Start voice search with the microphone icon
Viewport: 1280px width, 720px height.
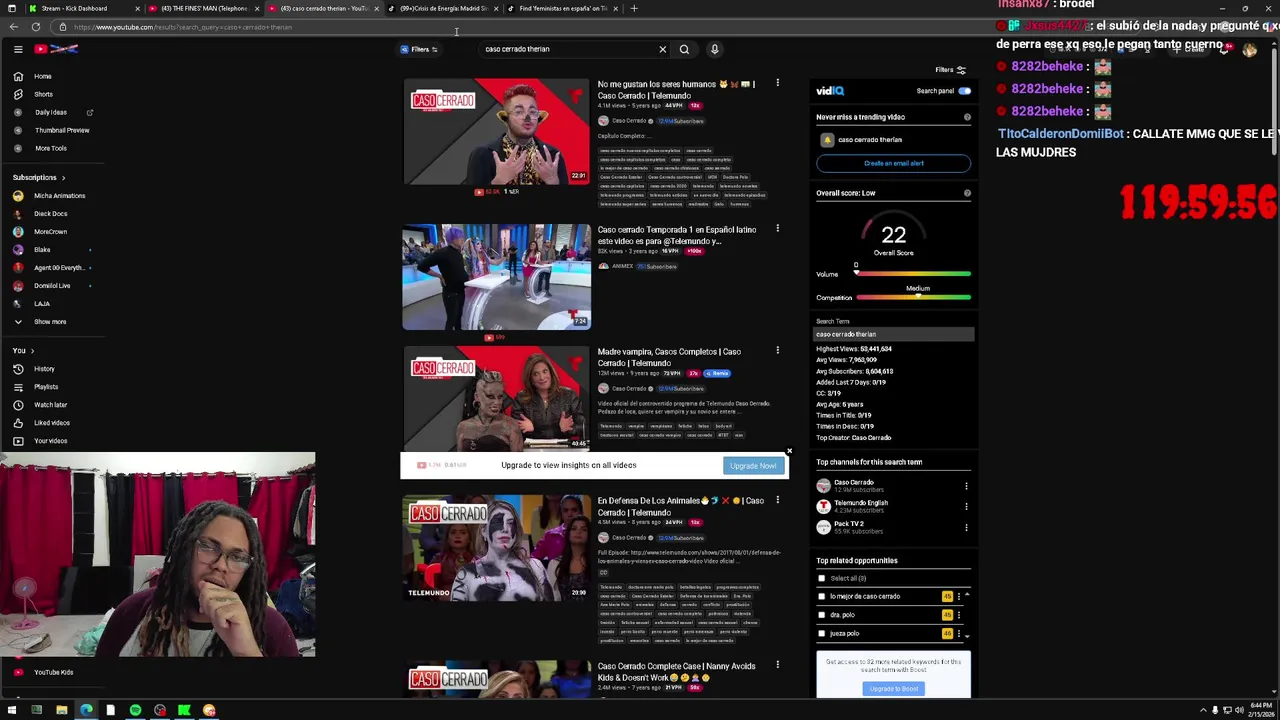point(714,49)
